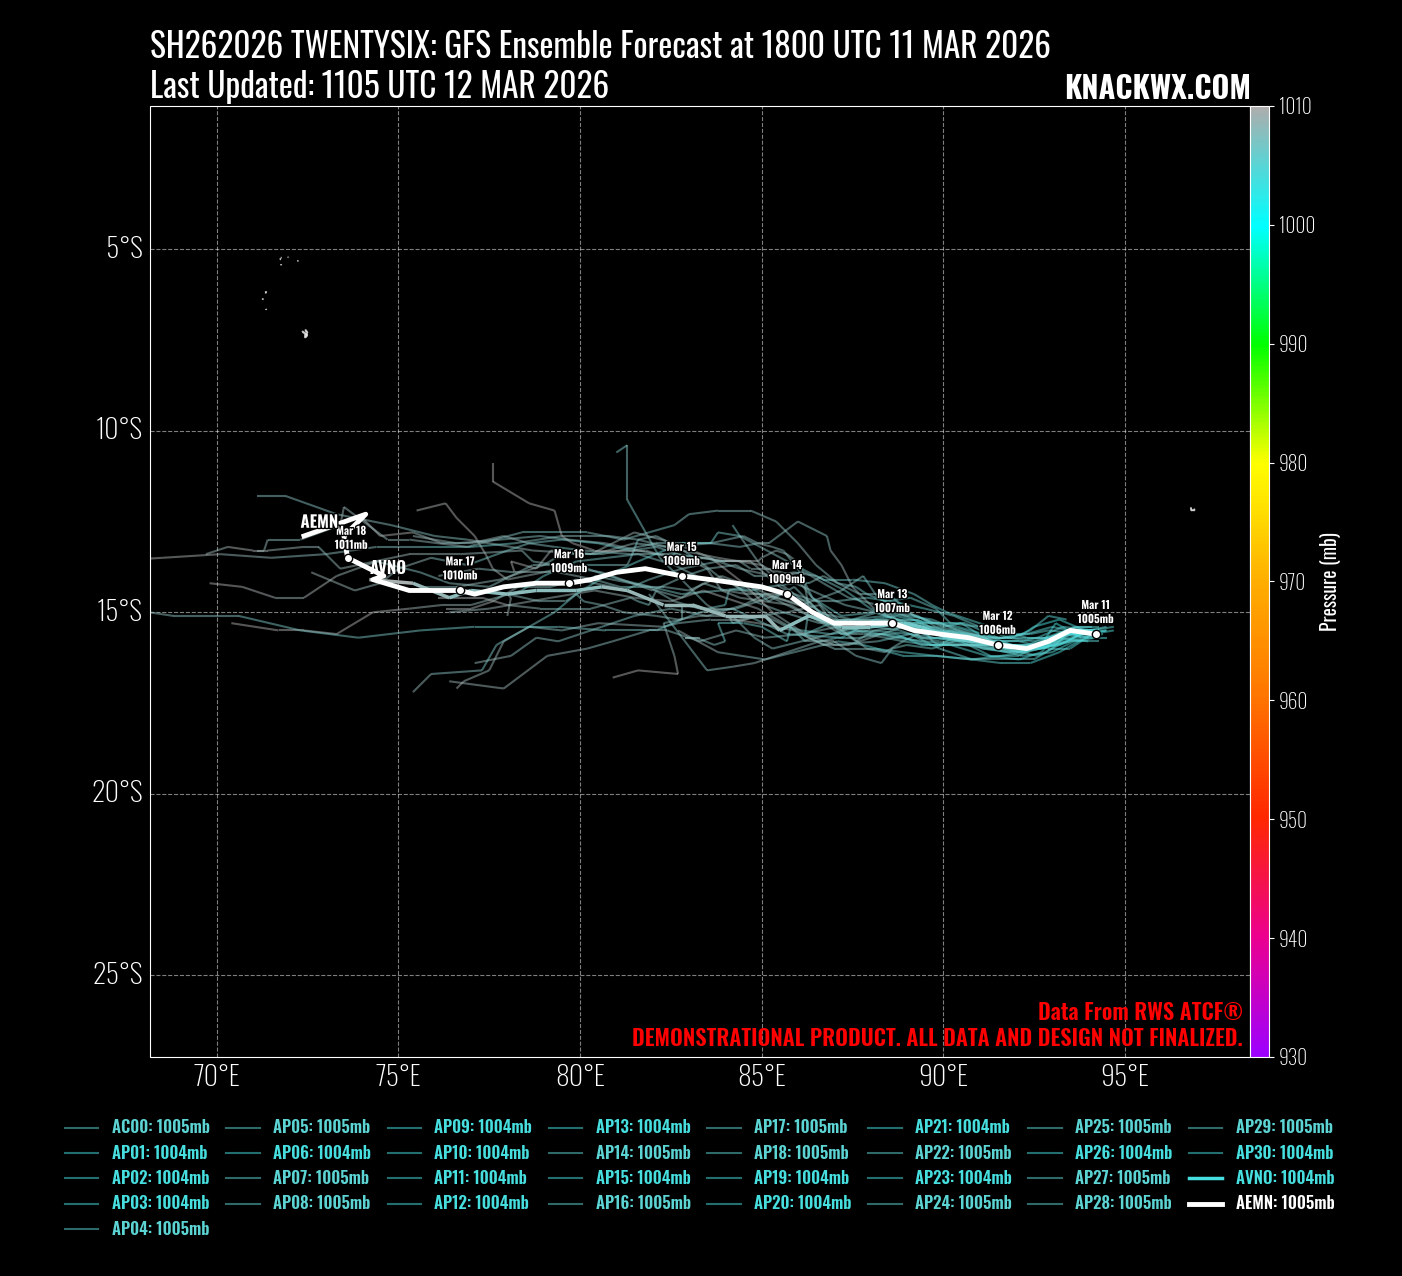1402x1276 pixels.
Task: Click the AVNO label on the map
Action: (388, 568)
